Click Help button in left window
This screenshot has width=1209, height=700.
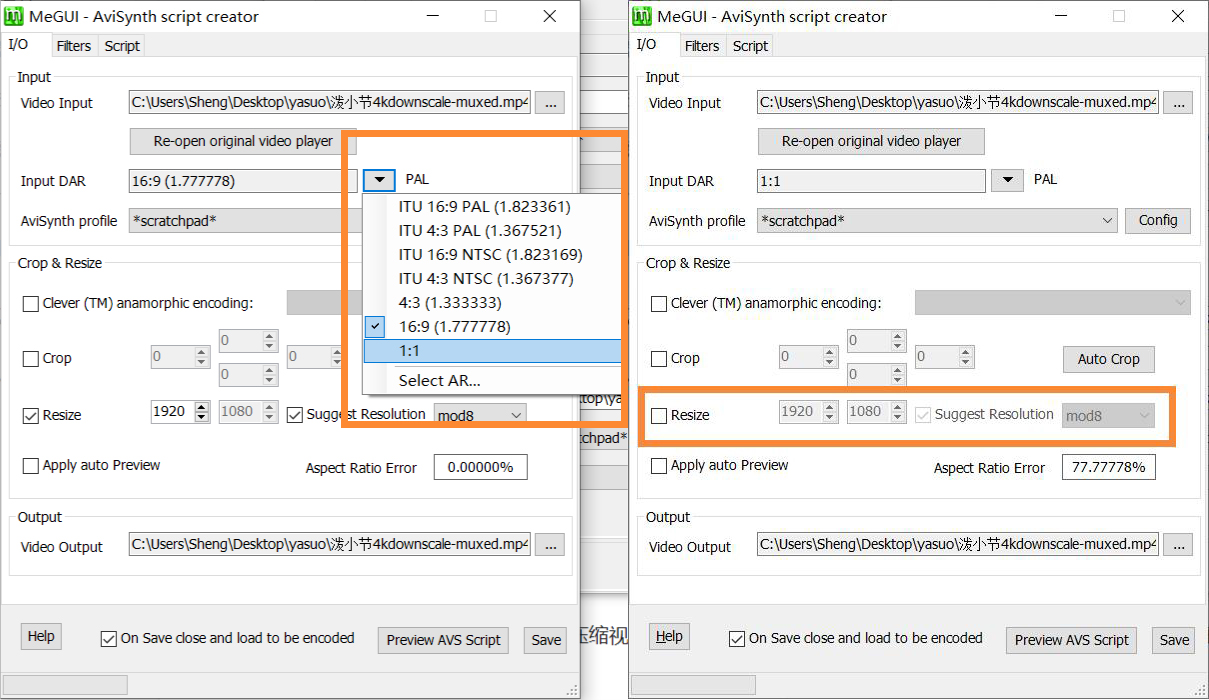point(41,637)
